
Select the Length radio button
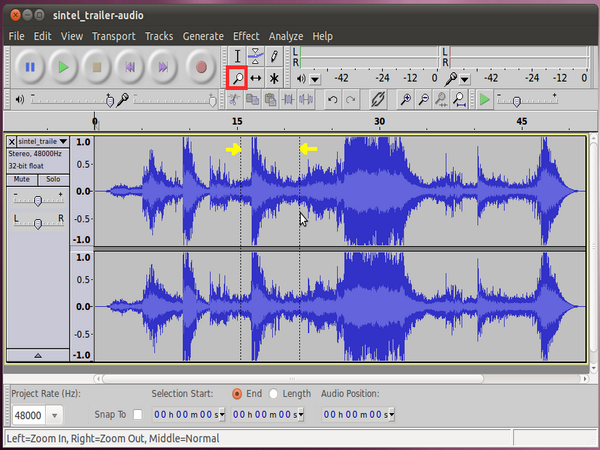pos(274,394)
